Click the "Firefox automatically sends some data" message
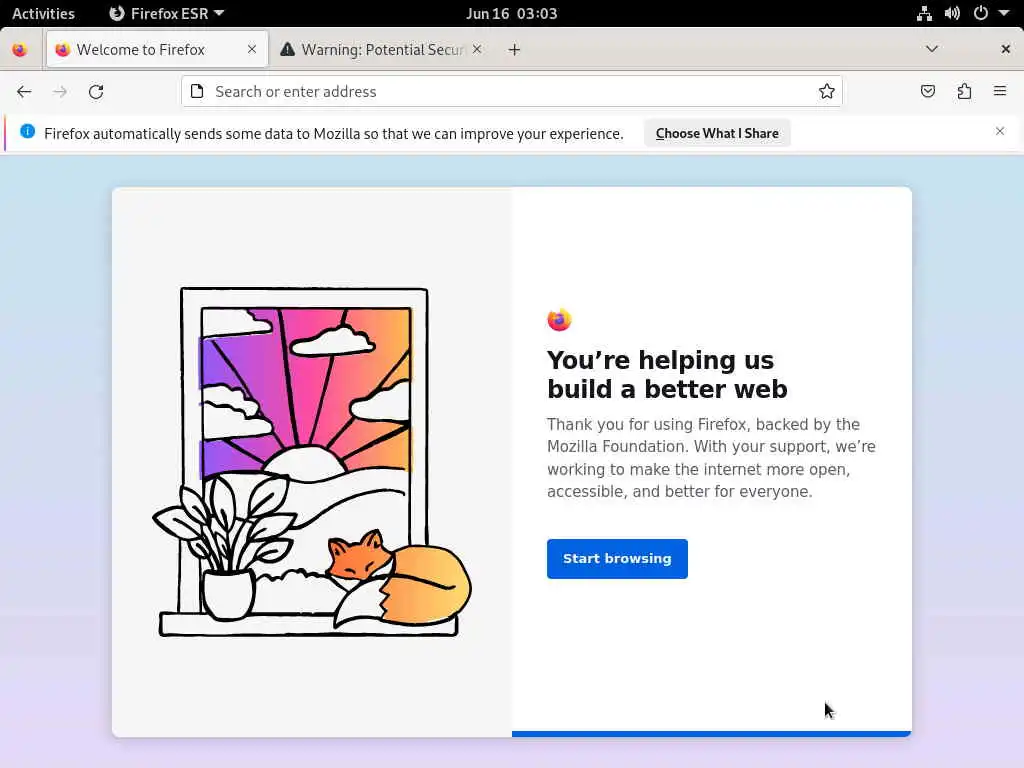Screen dimensions: 1024x768 [334, 134]
